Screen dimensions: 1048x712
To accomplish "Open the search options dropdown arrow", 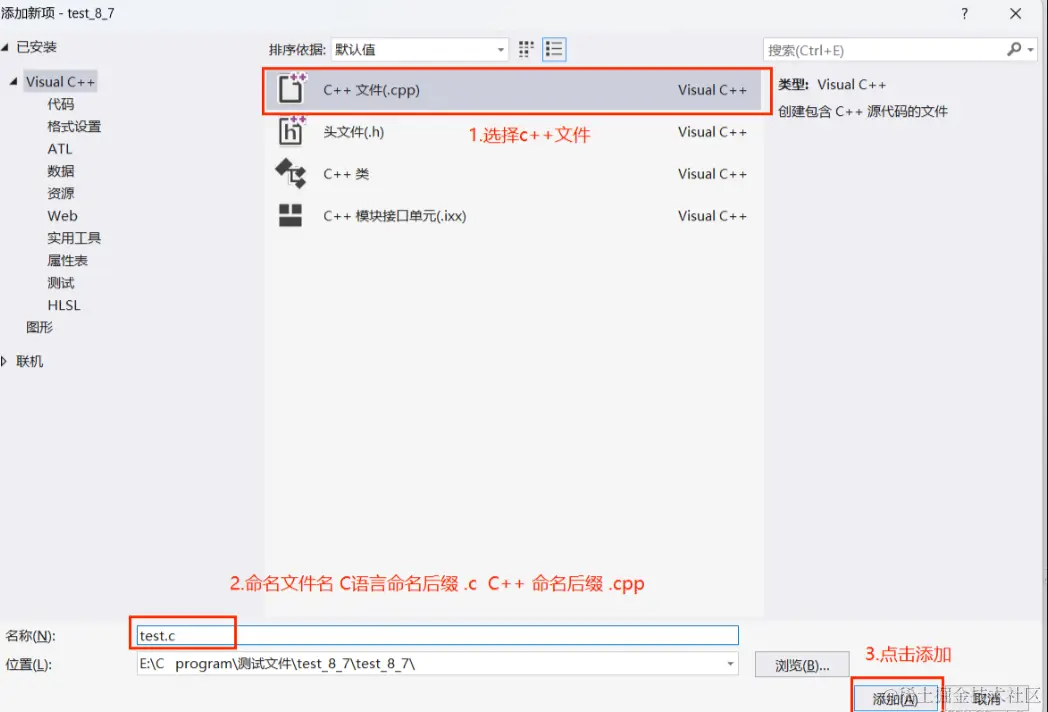I will [x=1031, y=50].
